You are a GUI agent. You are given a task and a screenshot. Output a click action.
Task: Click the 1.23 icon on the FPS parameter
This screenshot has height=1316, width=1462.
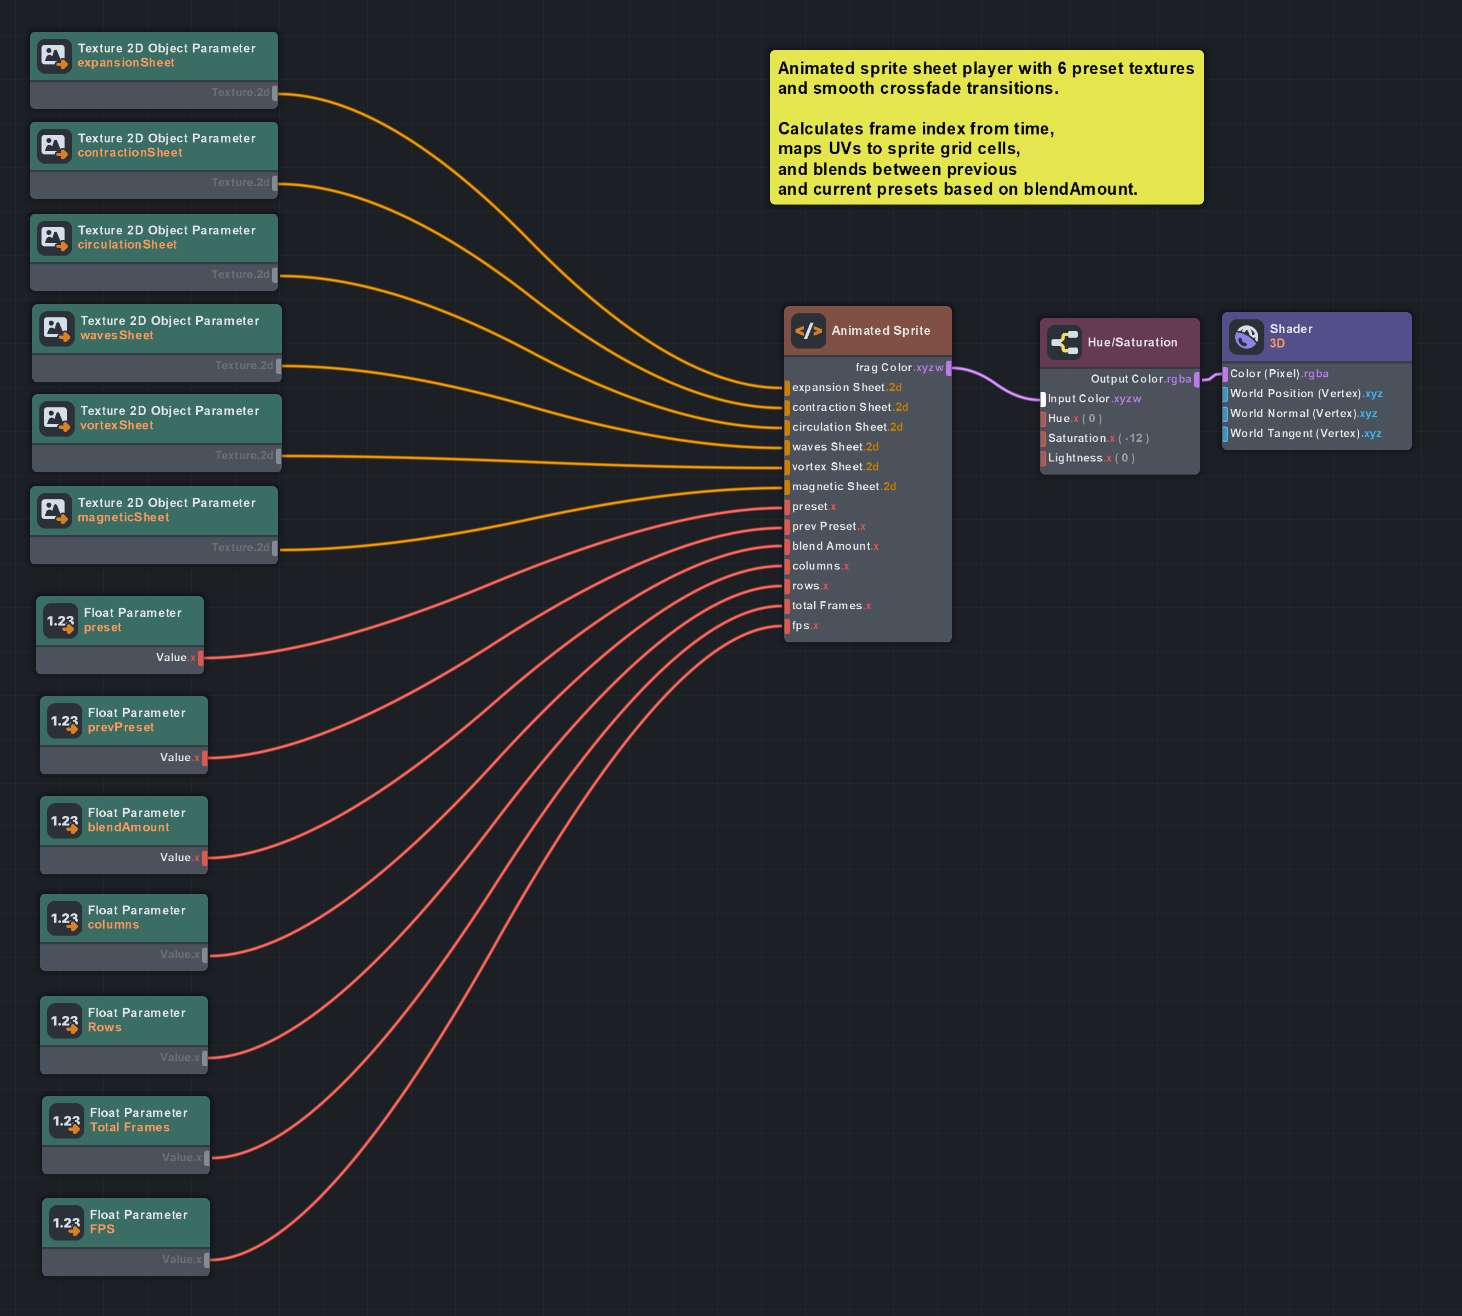tap(64, 1222)
